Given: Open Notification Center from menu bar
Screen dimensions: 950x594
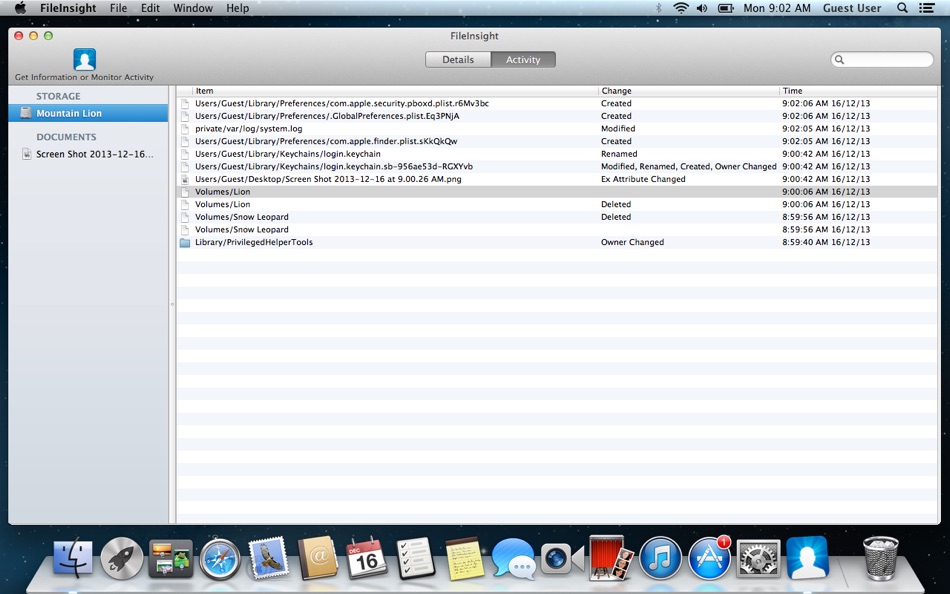Looking at the screenshot, I should [926, 8].
